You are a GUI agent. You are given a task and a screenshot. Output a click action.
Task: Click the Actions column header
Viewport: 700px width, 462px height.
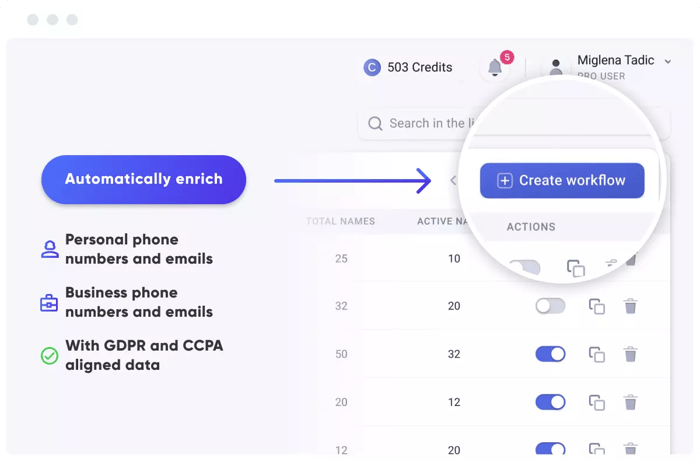click(531, 227)
